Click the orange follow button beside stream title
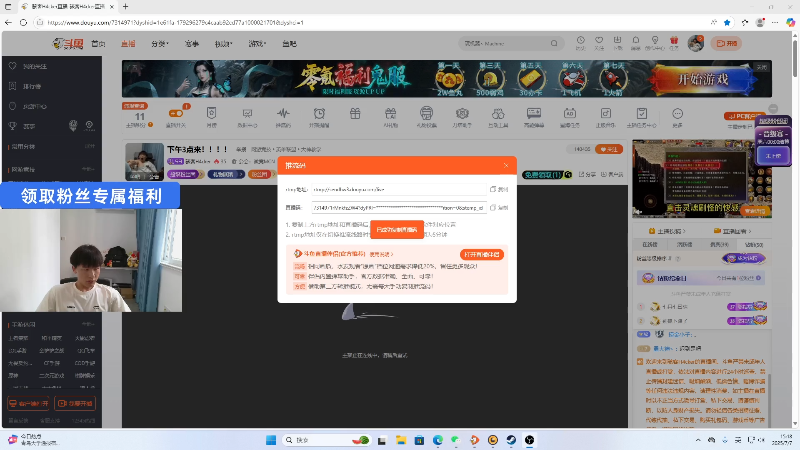 click(x=609, y=149)
